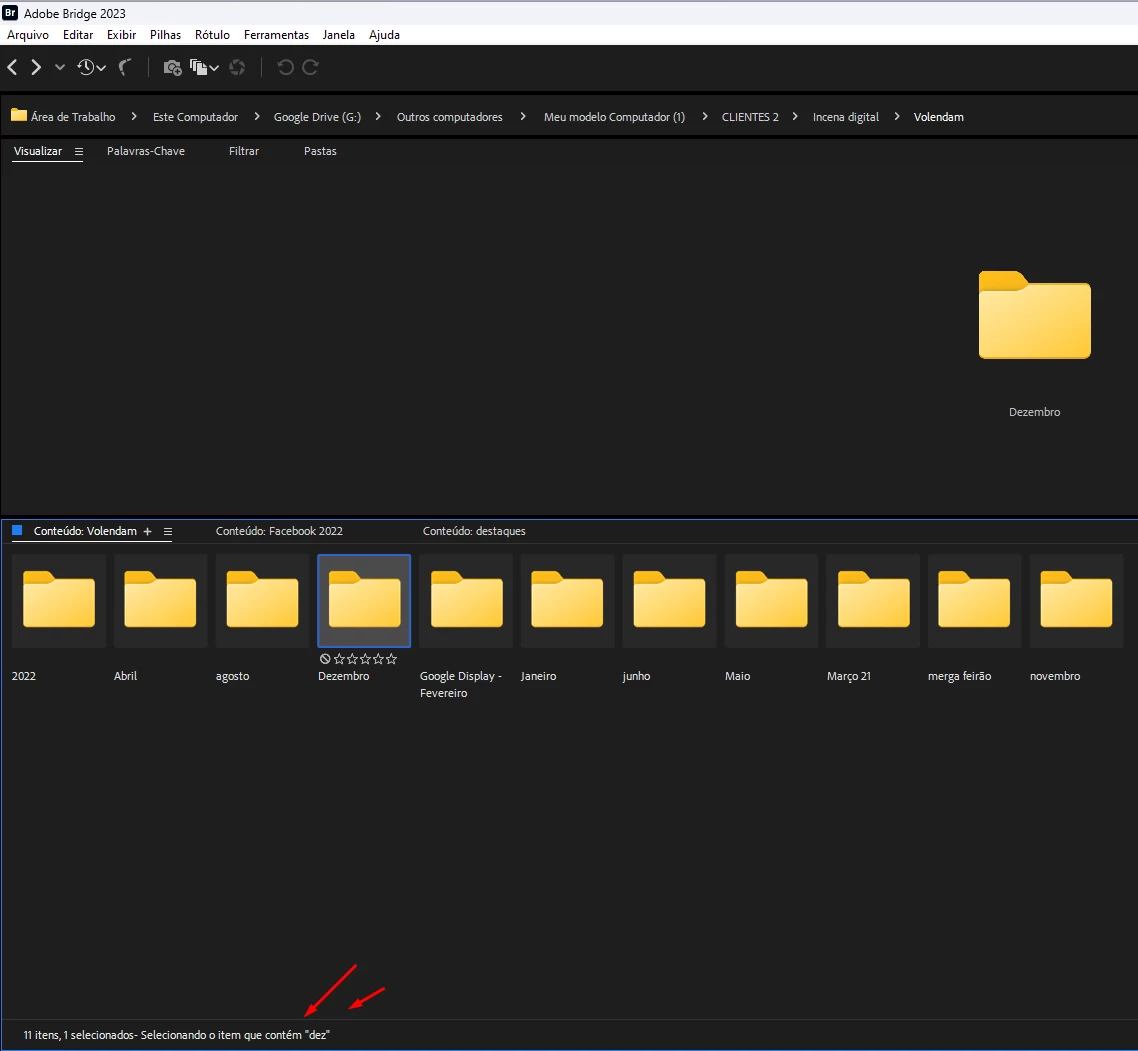Image resolution: width=1138 pixels, height=1051 pixels.
Task: Click Outros computadores breadcrumb
Action: pos(449,117)
